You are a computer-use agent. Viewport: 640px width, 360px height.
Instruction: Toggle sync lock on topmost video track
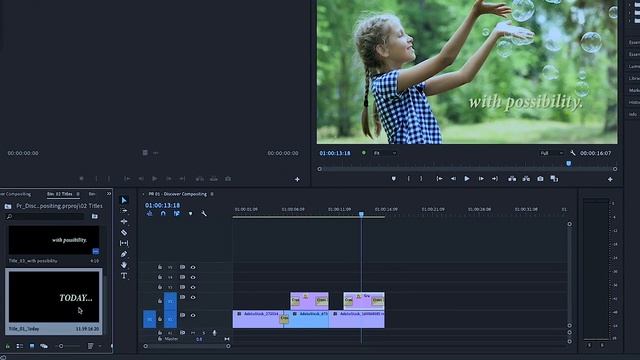pos(182,267)
